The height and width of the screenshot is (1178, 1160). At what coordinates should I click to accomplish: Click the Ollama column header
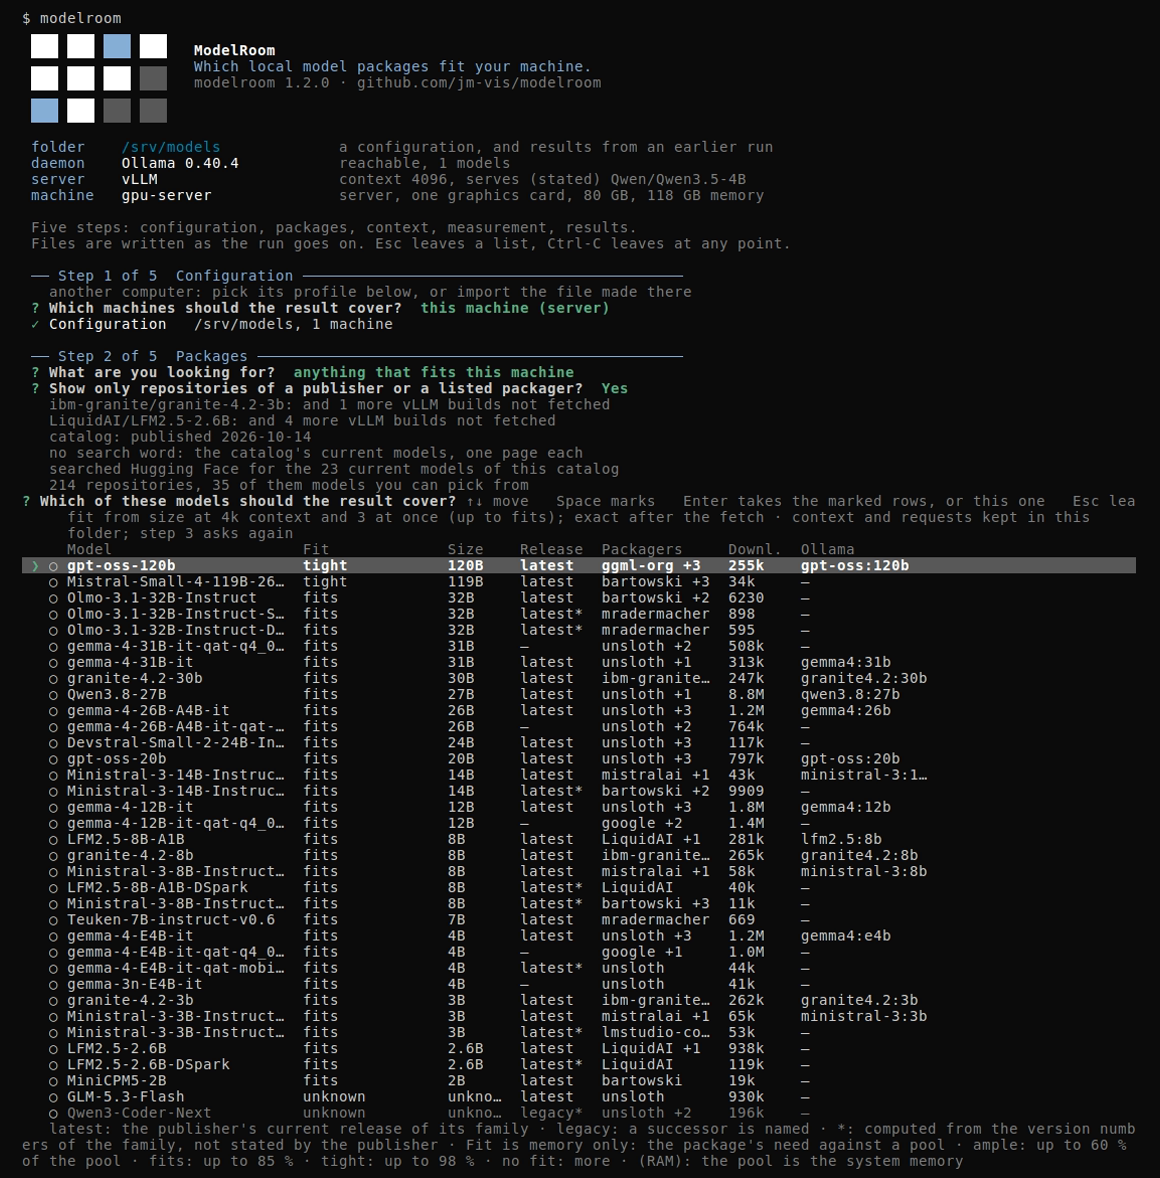(x=827, y=549)
